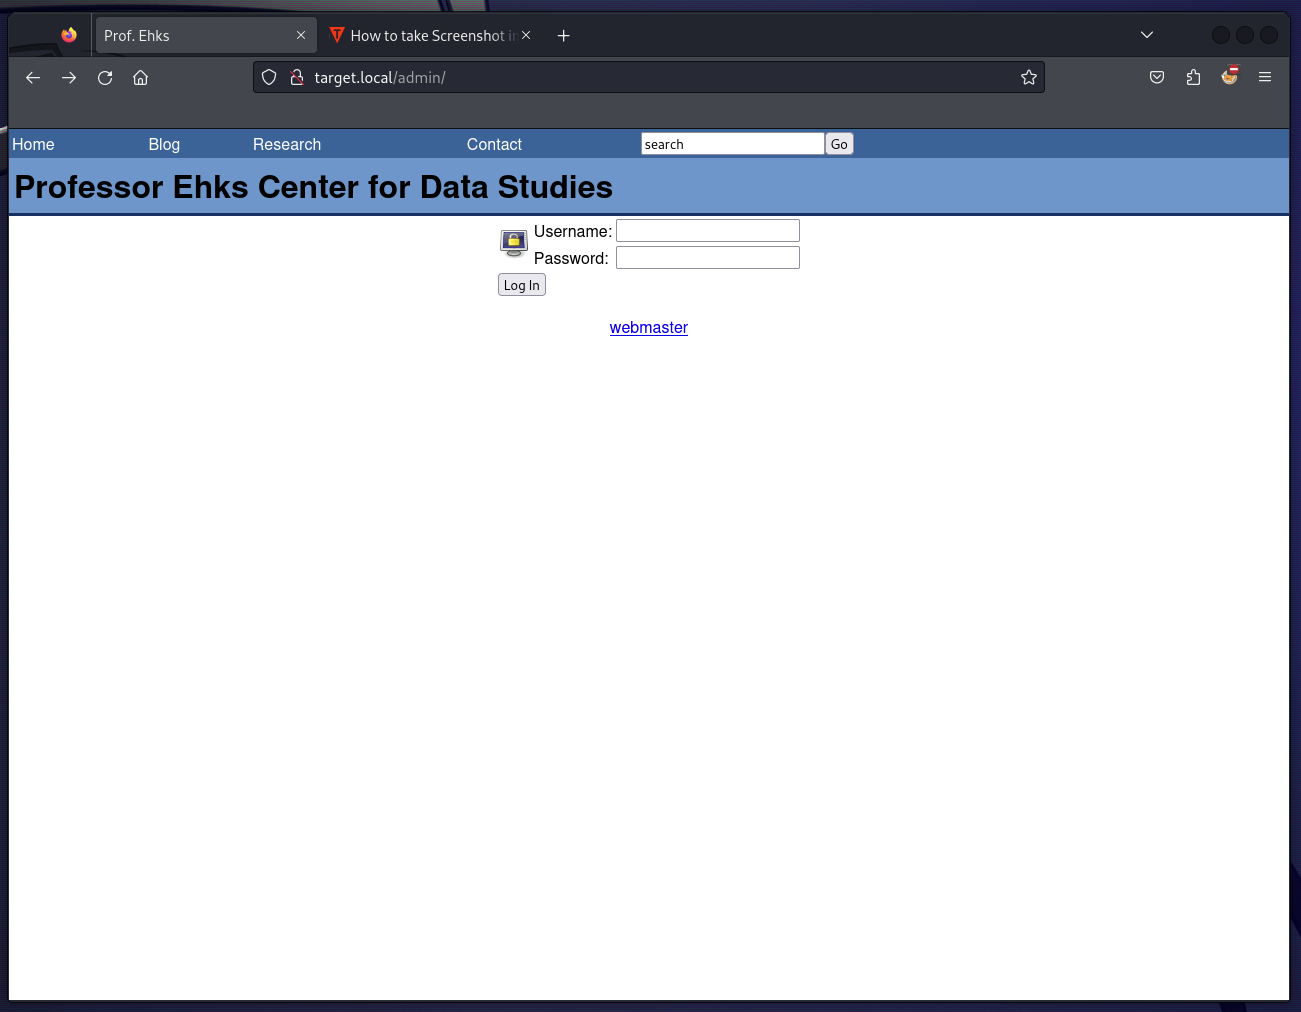Open the hamburger application menu
Viewport: 1301px width, 1012px height.
[x=1265, y=77]
